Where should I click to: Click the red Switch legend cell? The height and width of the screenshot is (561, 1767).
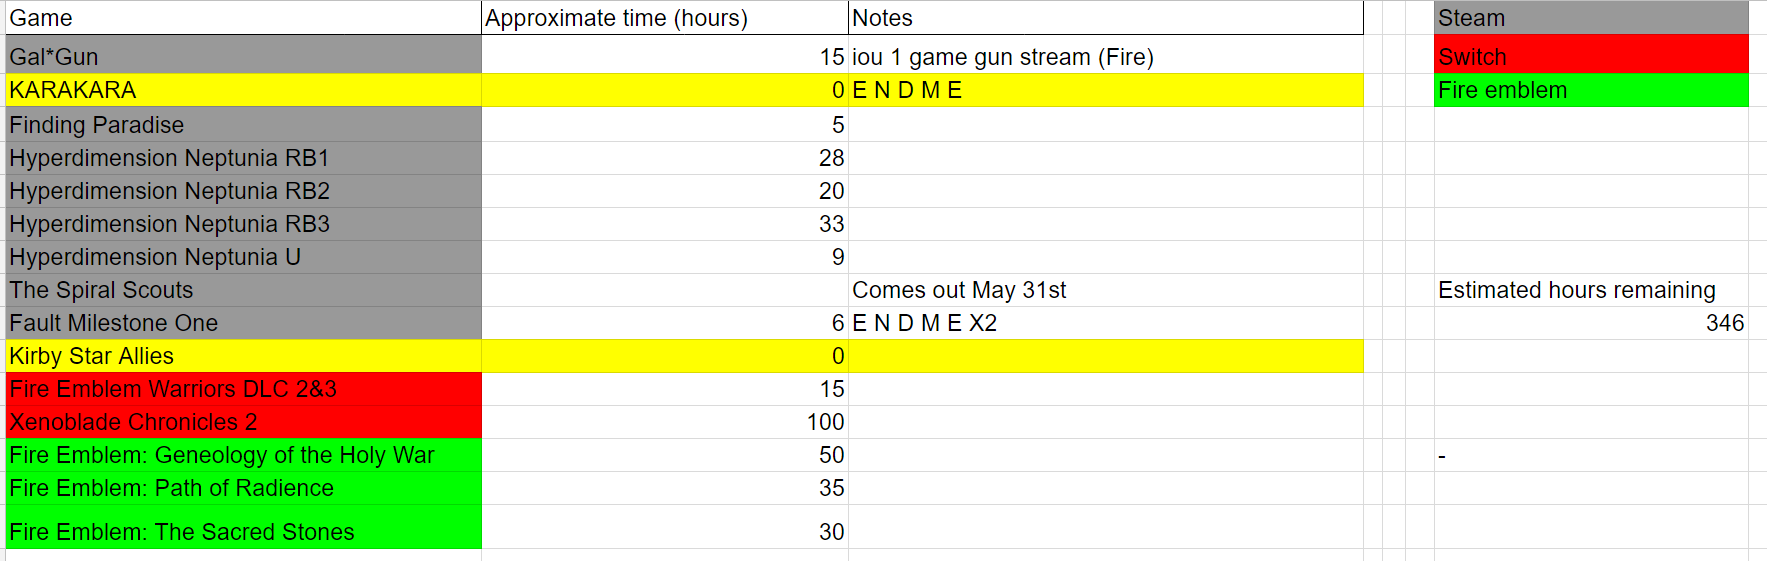coord(1591,55)
